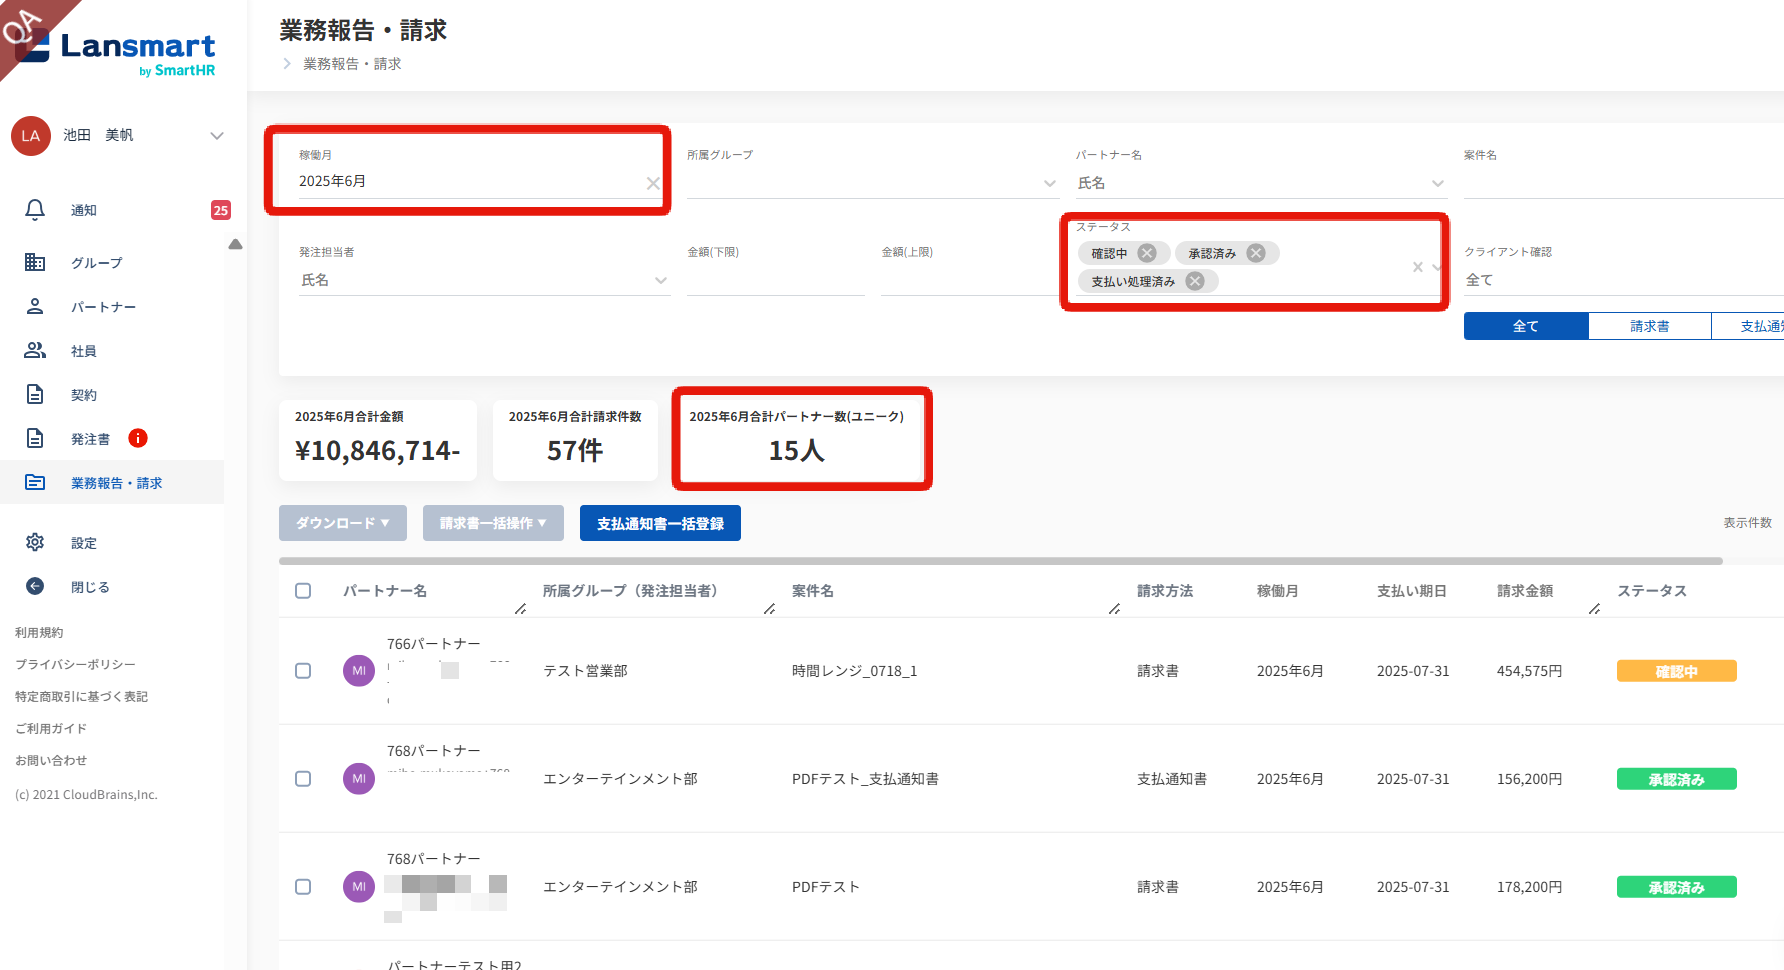1784x970 pixels.
Task: Select the 請求書 filter tab
Action: point(1650,326)
